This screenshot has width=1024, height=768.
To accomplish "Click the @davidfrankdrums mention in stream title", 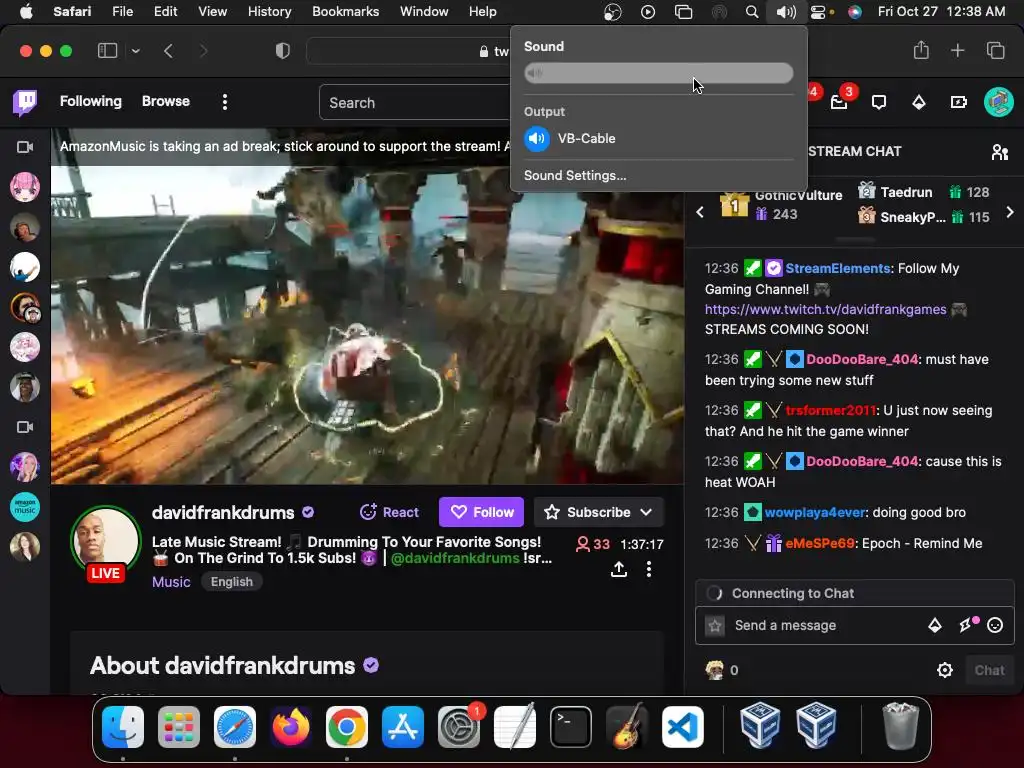I will point(455,558).
